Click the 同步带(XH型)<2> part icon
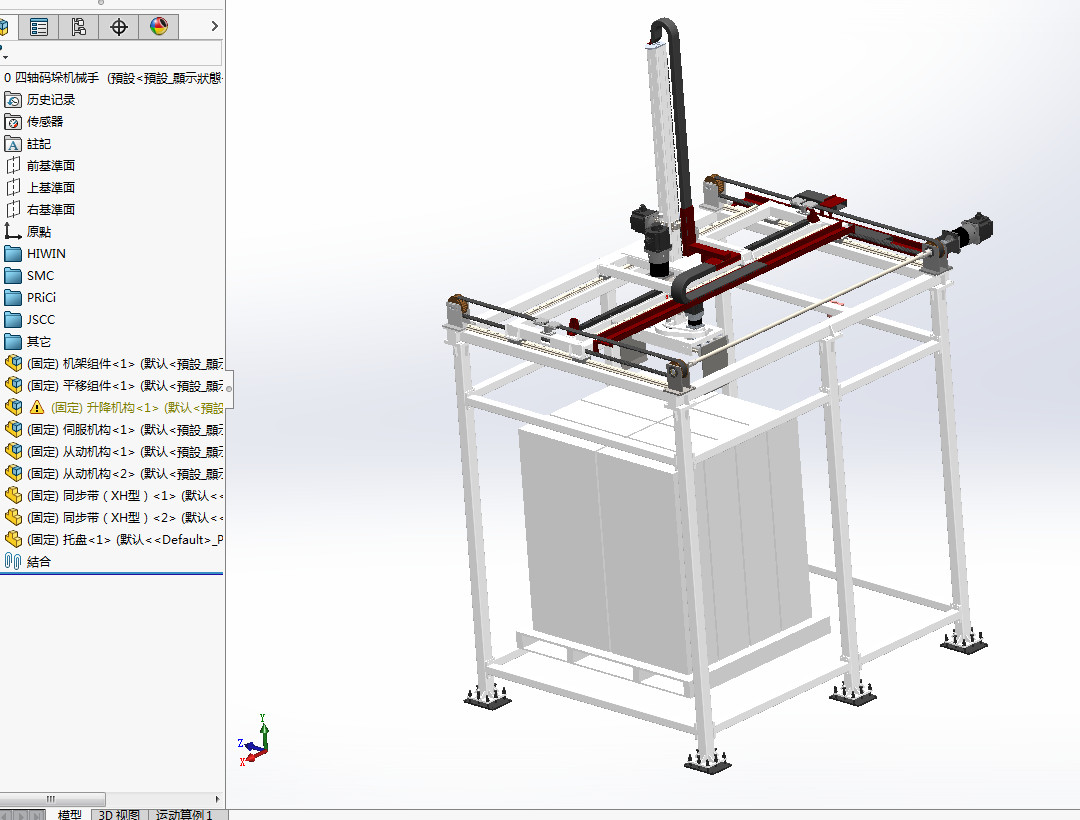Screen dimensions: 1080x820 point(13,517)
